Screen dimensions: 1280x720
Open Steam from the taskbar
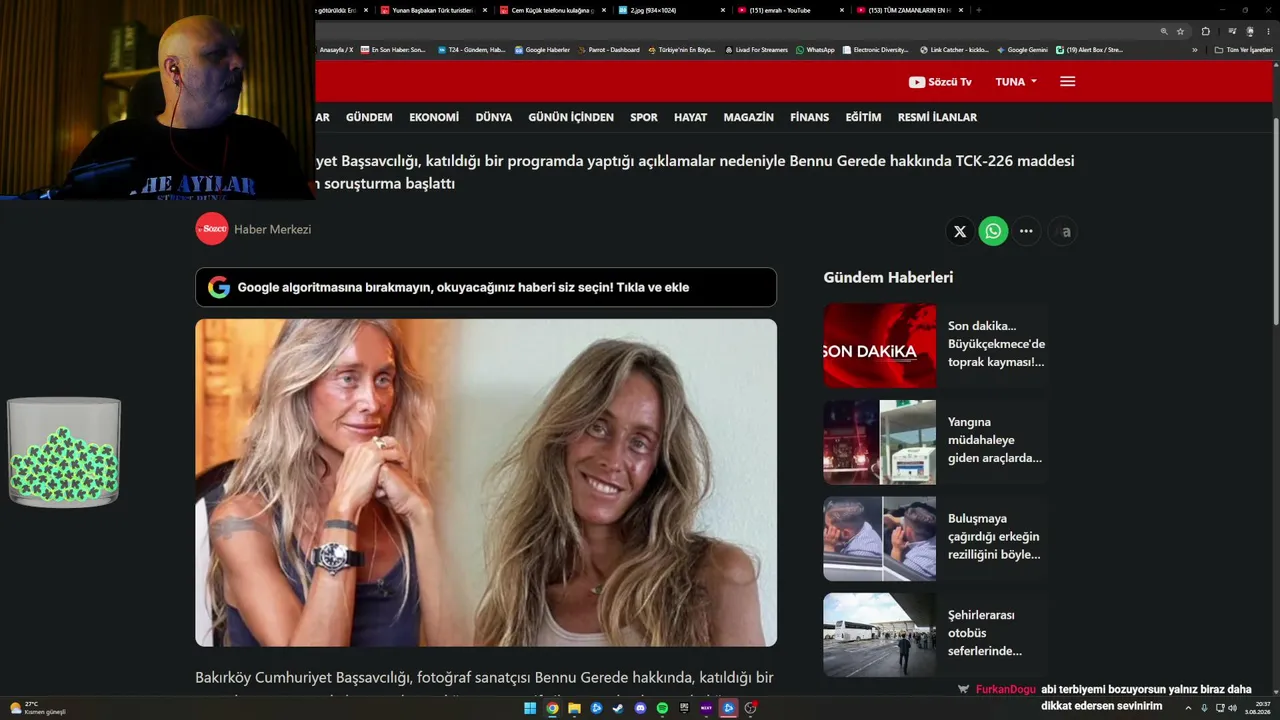click(x=618, y=708)
